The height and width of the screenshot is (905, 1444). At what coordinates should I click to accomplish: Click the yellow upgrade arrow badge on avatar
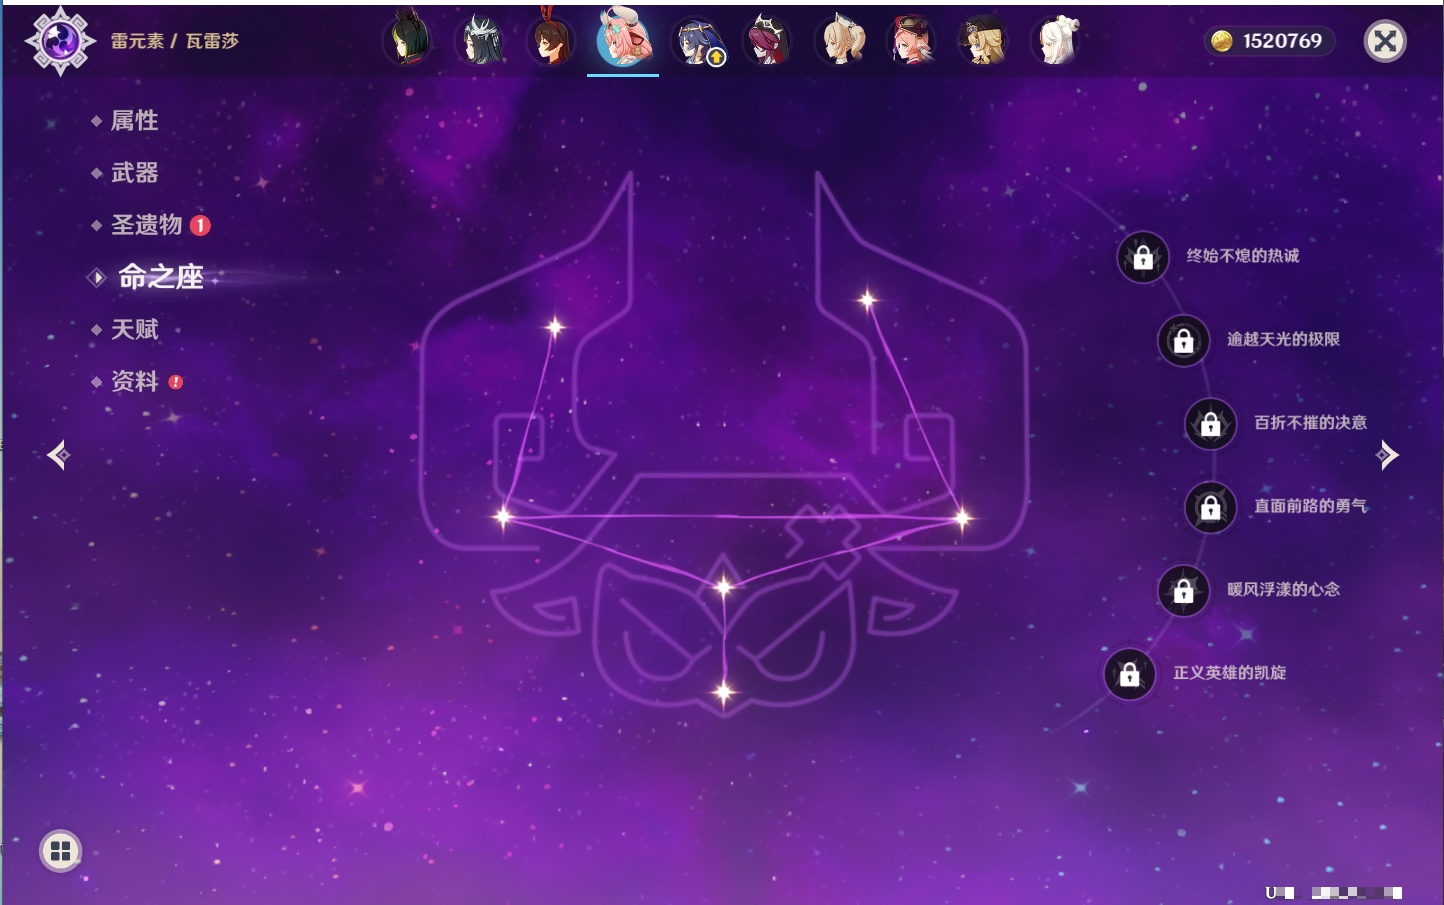(x=716, y=58)
